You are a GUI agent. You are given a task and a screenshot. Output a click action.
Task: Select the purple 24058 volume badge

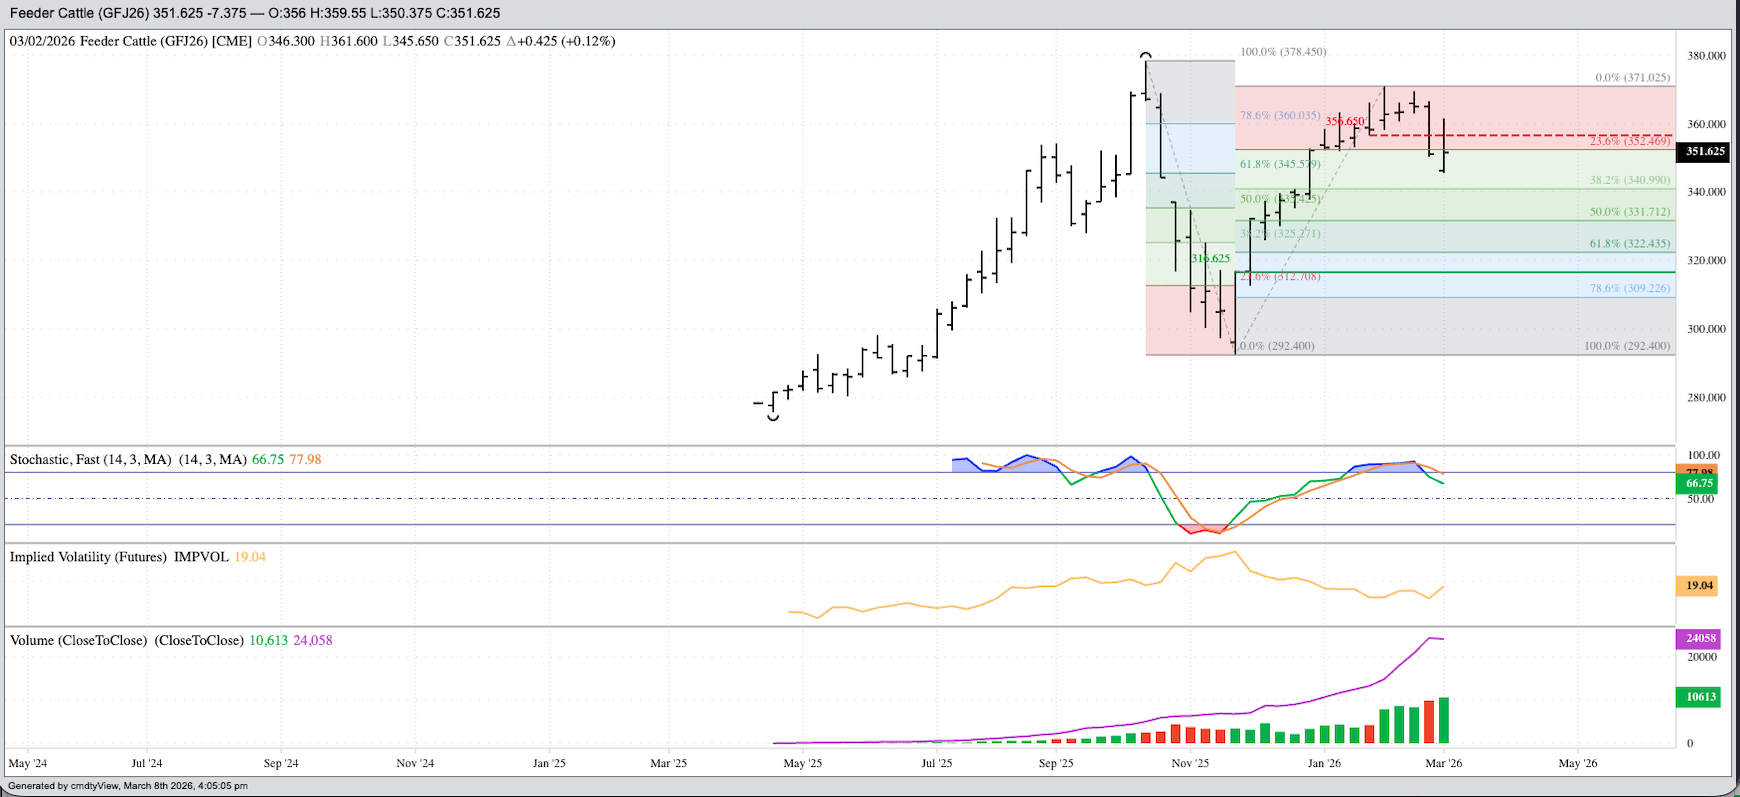[x=1700, y=638]
